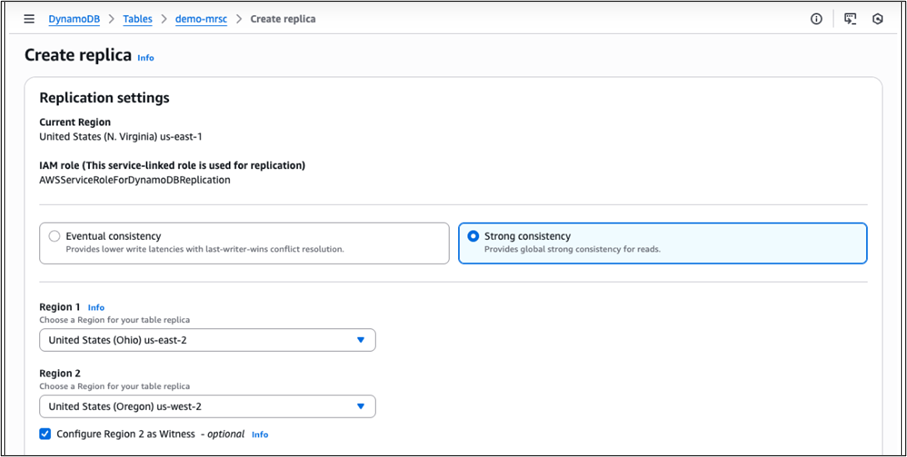The width and height of the screenshot is (907, 457).
Task: Uncheck Configure Region 2 as Witness
Action: (45, 434)
